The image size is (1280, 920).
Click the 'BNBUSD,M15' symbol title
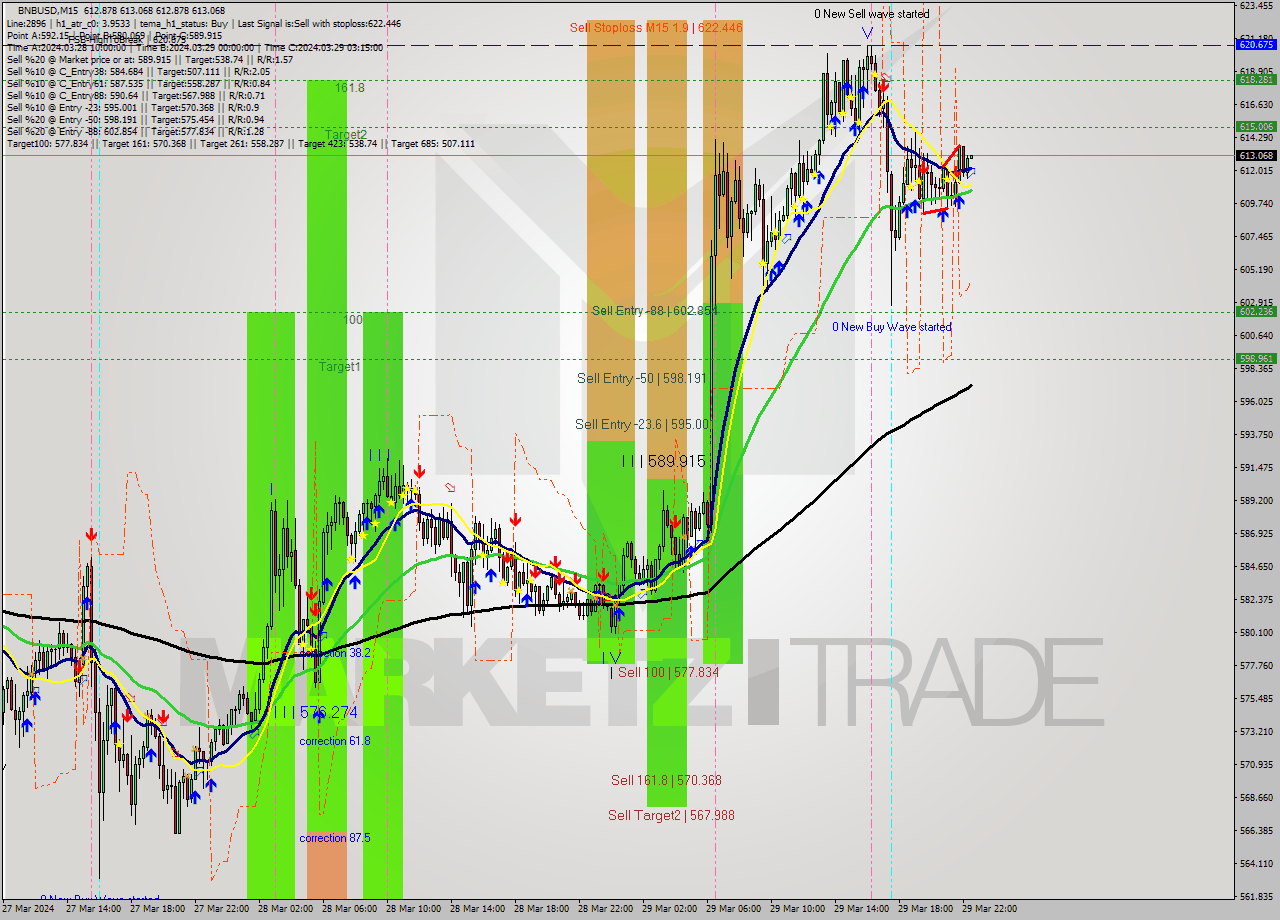[x=50, y=10]
